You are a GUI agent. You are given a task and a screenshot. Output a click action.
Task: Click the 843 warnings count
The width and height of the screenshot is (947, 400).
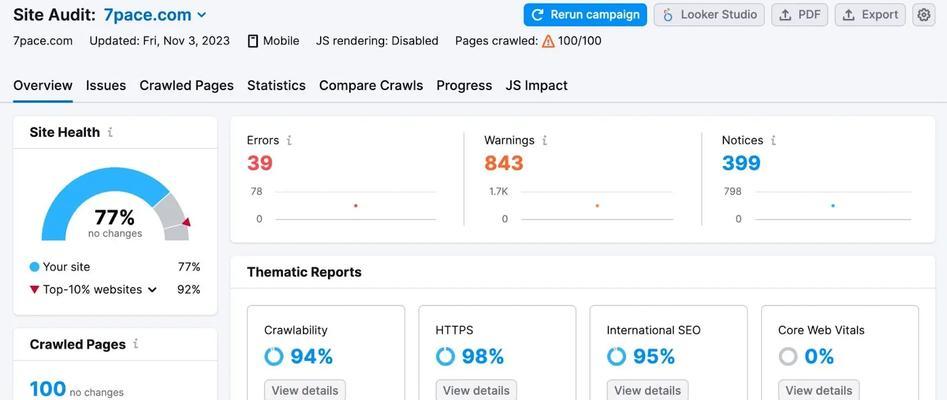[504, 163]
